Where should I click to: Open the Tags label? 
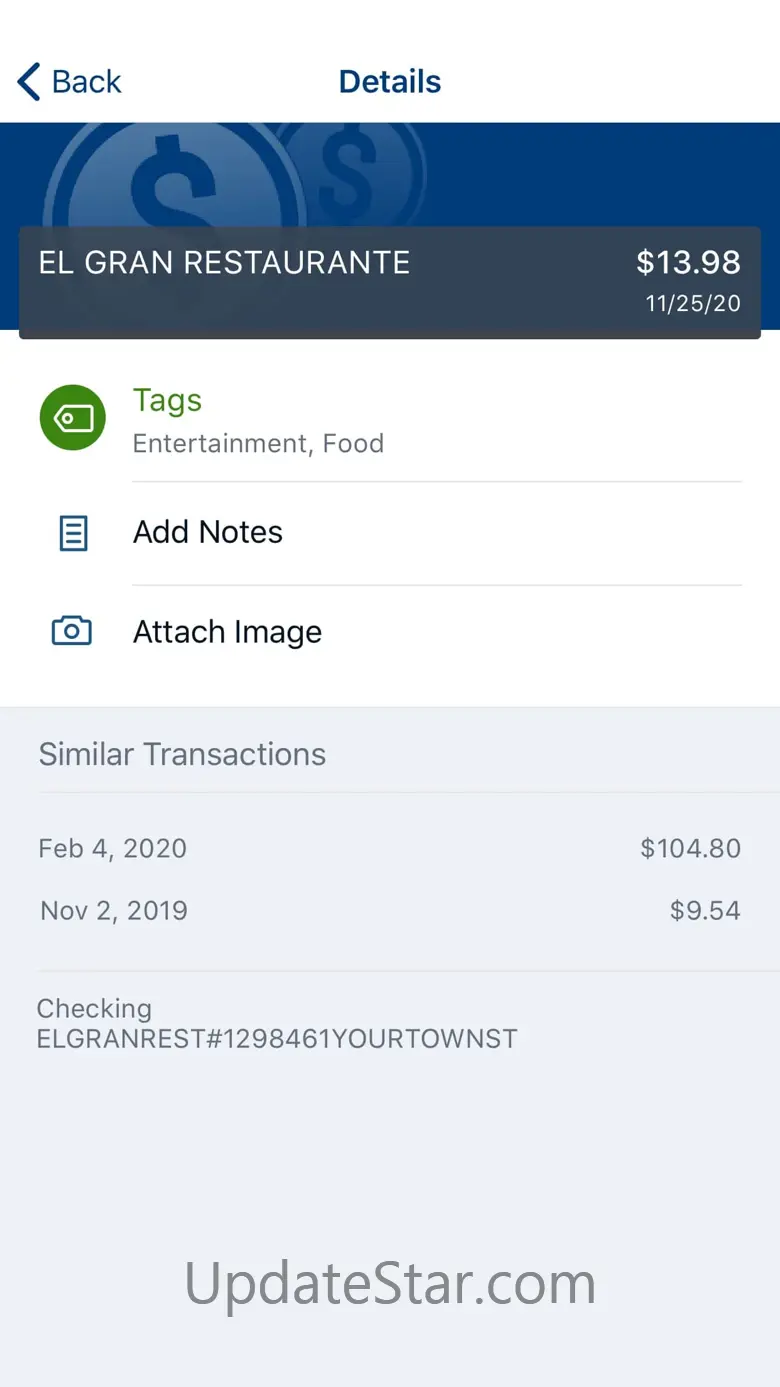168,400
